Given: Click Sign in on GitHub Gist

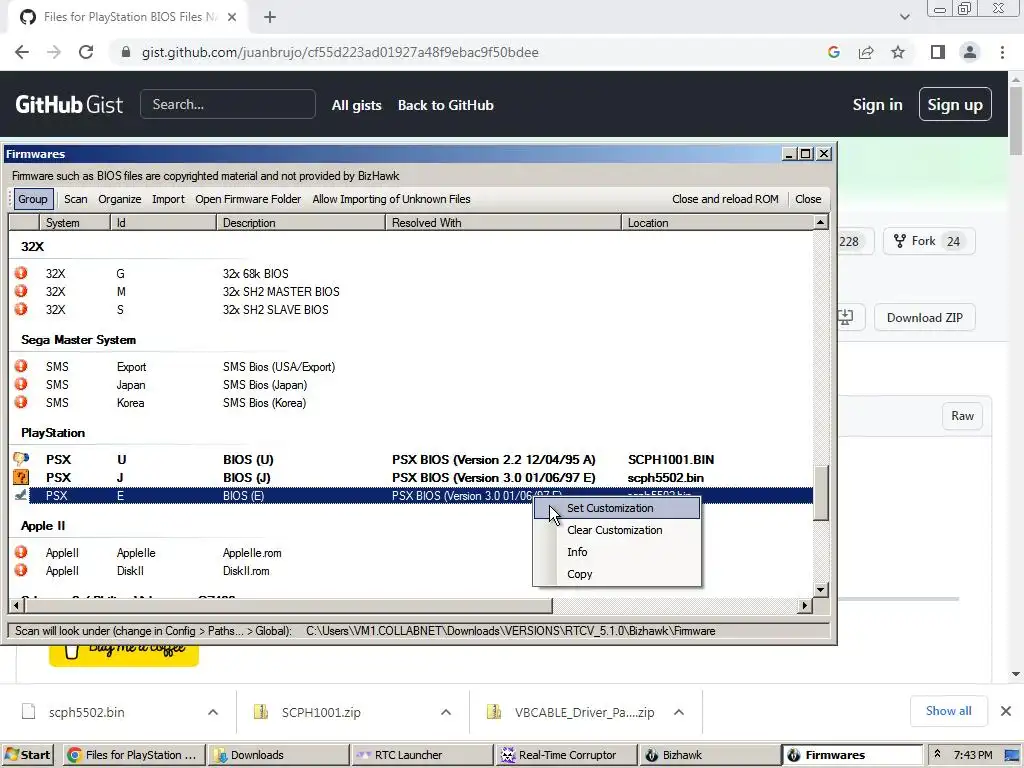Looking at the screenshot, I should coord(877,104).
